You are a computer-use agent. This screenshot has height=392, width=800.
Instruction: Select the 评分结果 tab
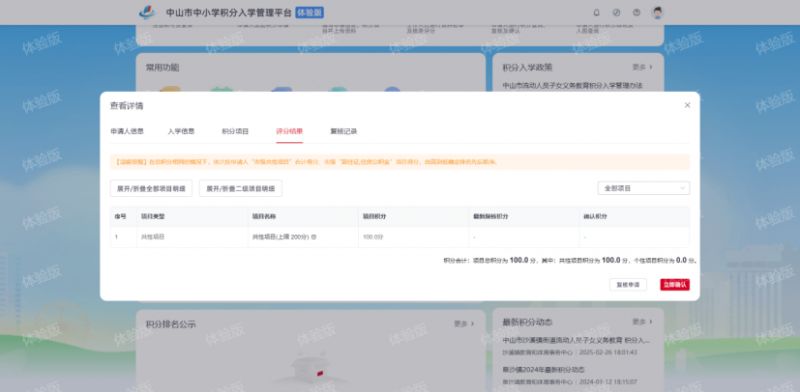point(289,131)
